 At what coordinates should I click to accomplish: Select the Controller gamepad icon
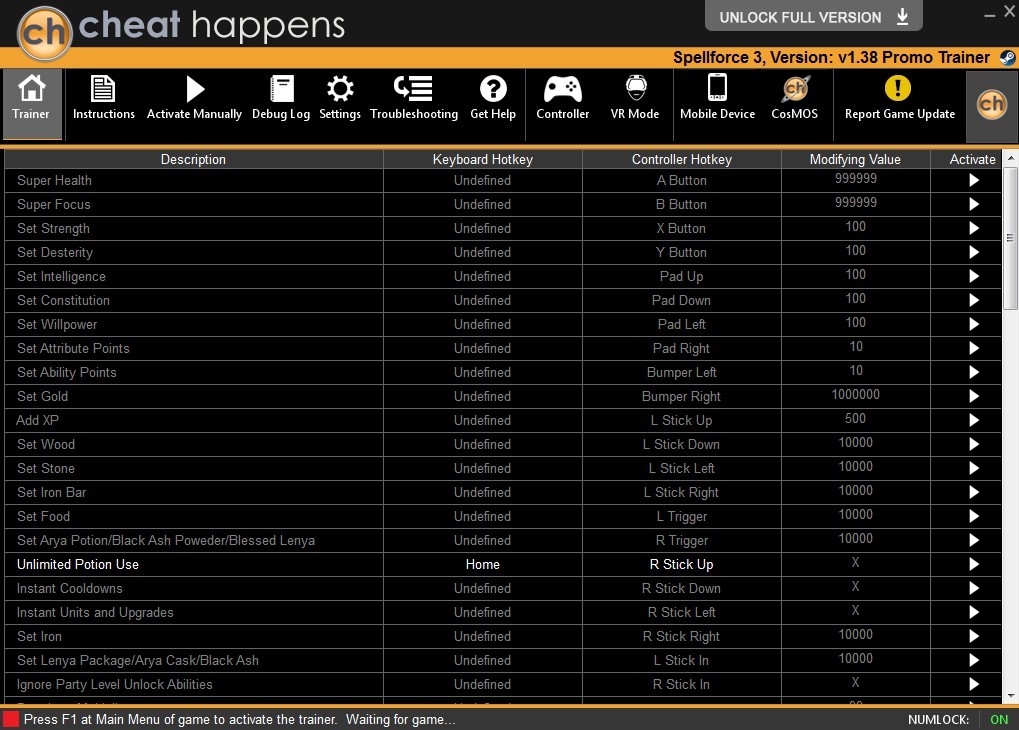pos(563,89)
